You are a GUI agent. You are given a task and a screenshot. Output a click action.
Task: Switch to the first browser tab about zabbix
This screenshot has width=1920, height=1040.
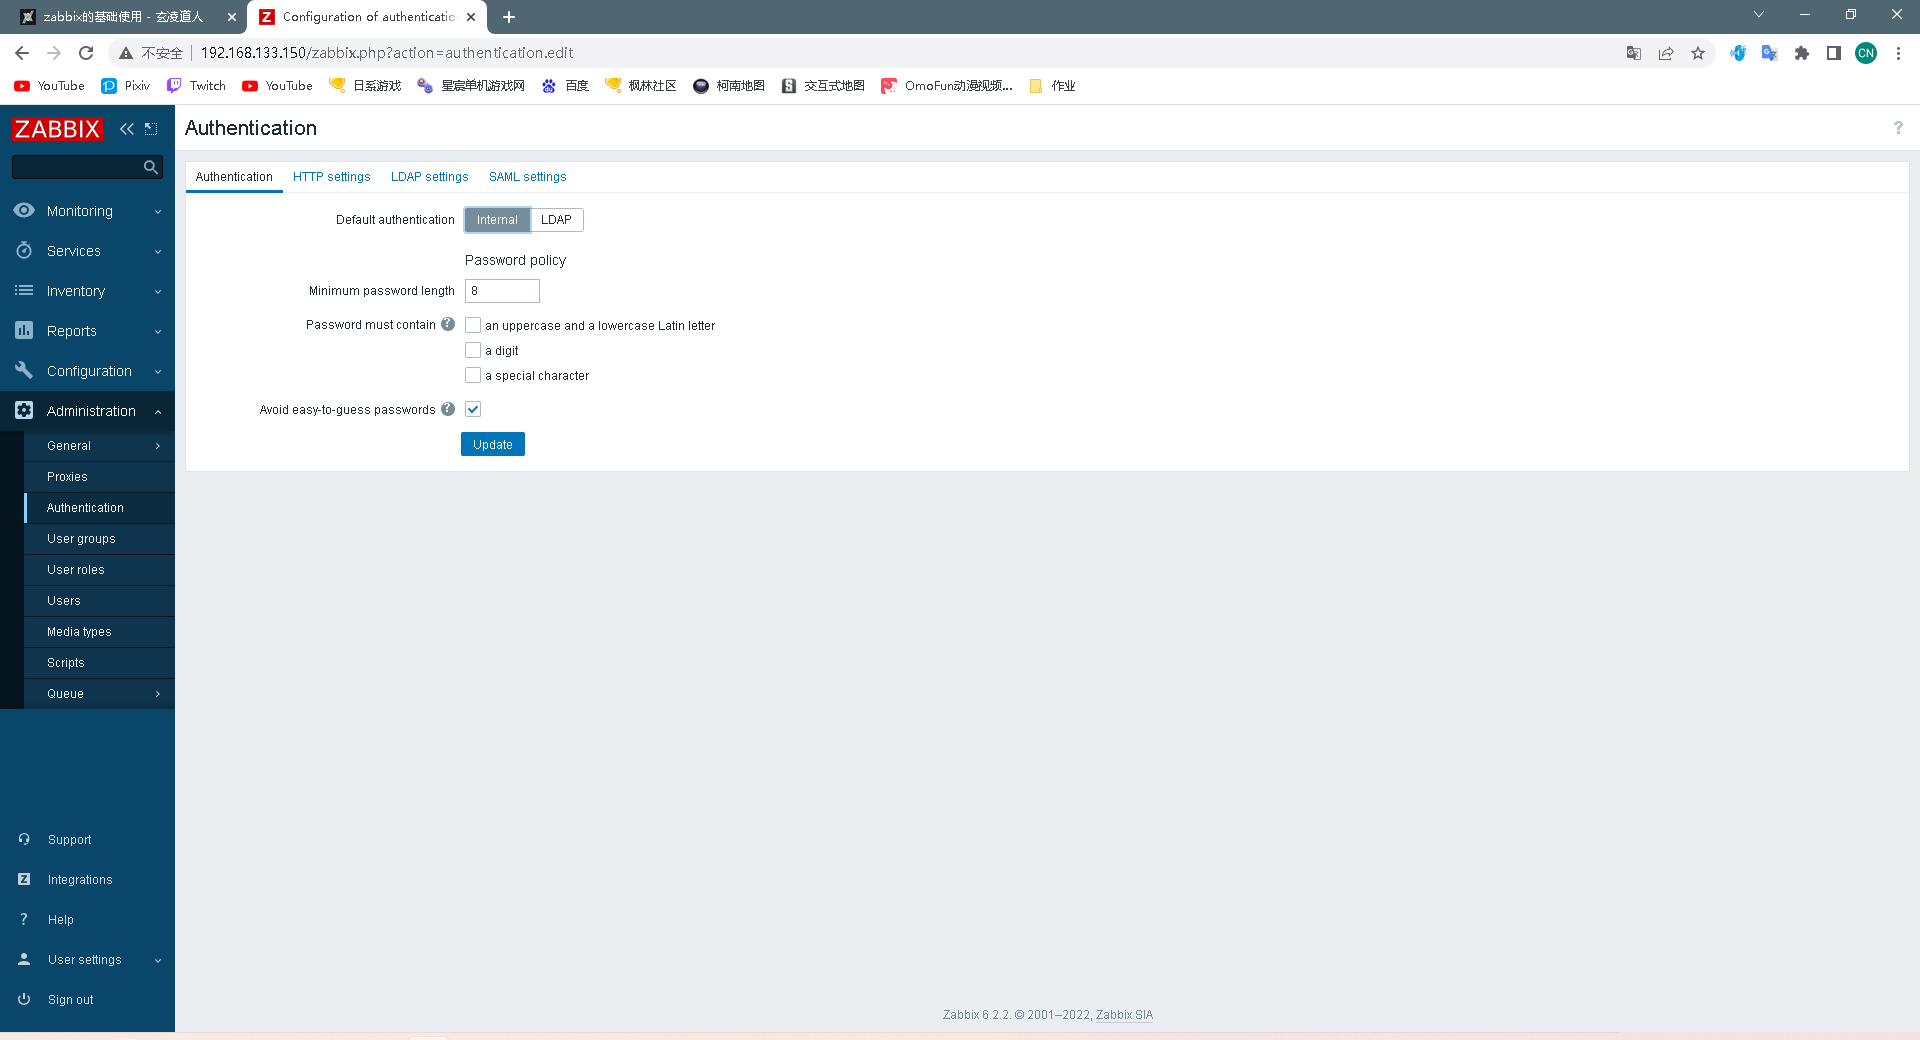tap(125, 17)
